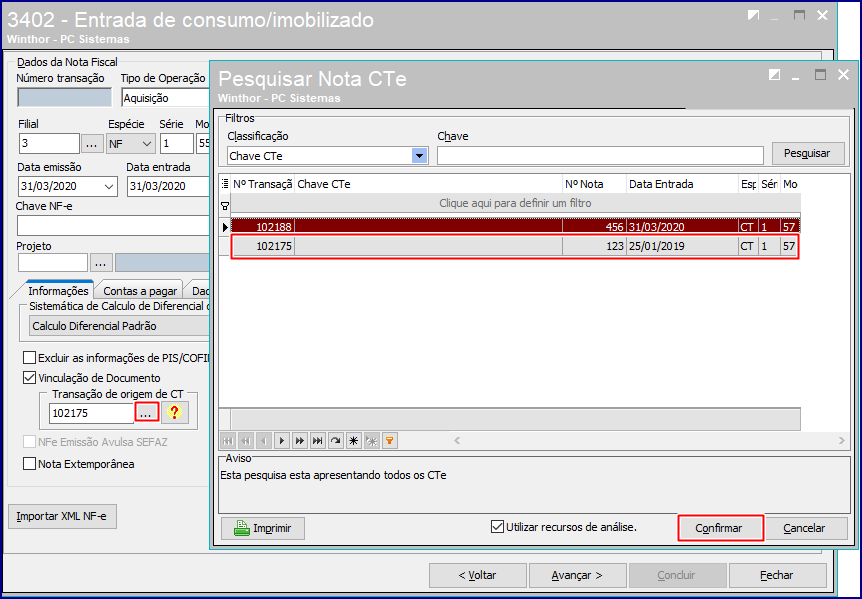Viewport: 862px width, 599px height.
Task: Go to first record in grid navigator
Action: 228,441
